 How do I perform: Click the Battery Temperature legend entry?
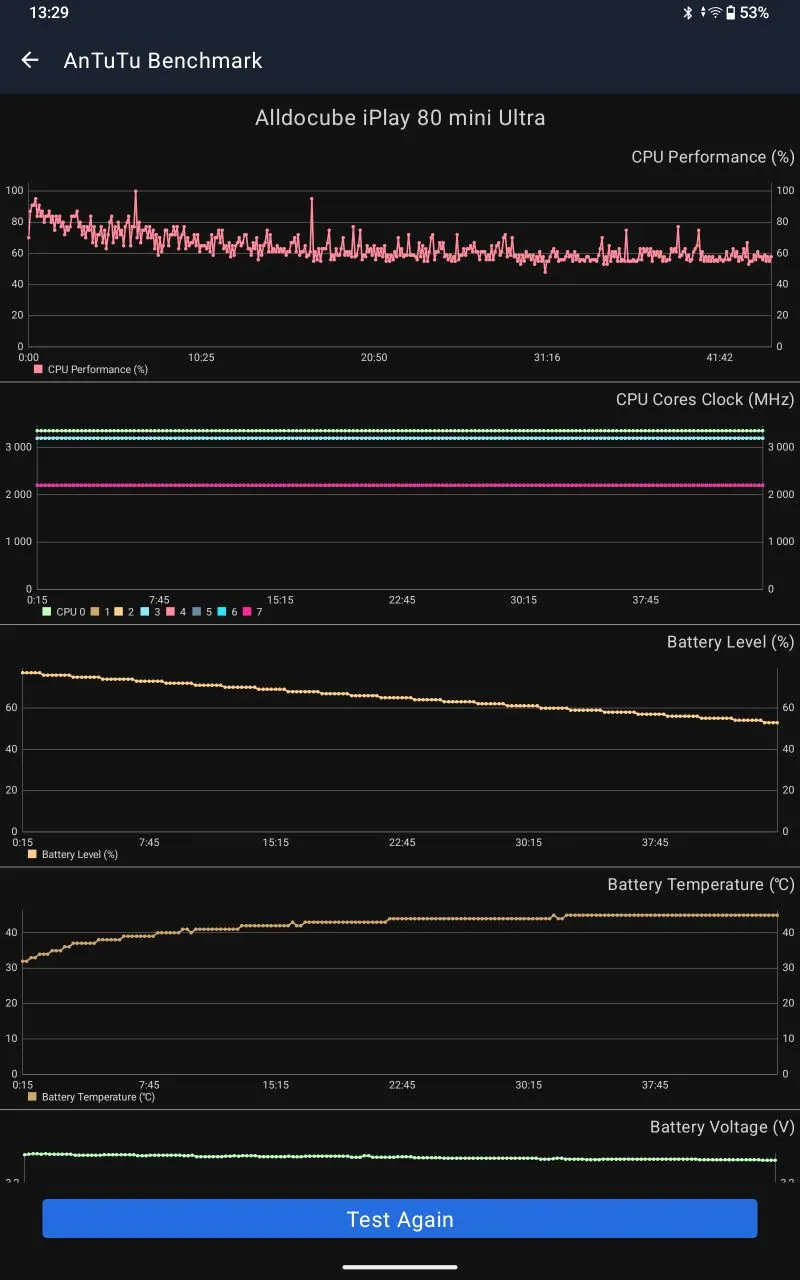91,1097
